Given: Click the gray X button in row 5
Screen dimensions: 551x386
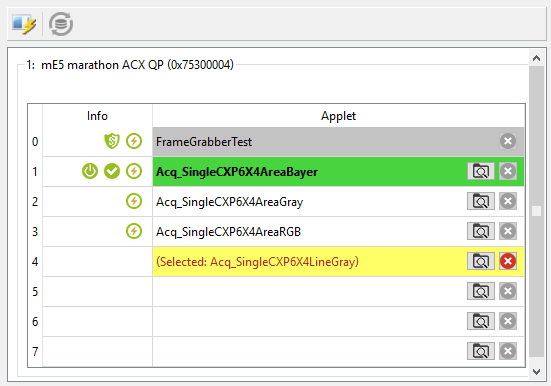Looking at the screenshot, I should click(508, 291).
